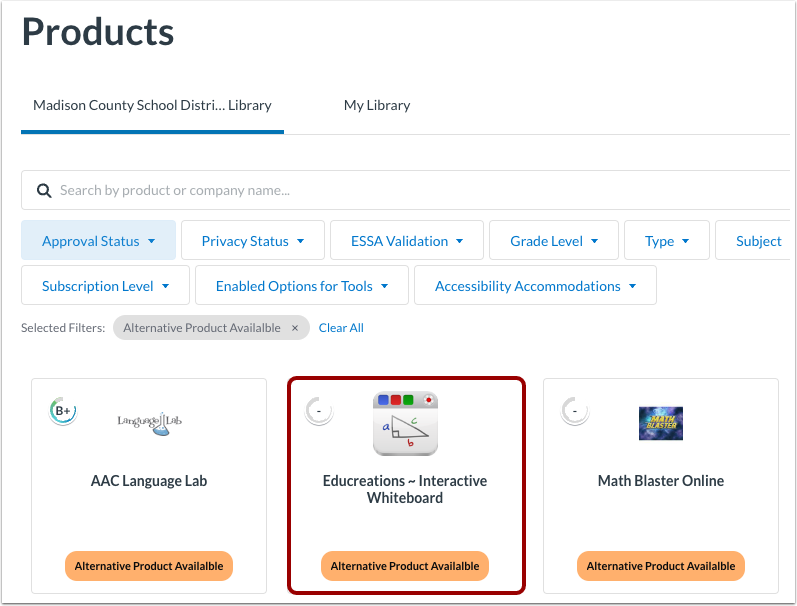
Task: Click Educreations' Alternative Product Available badge
Action: click(x=405, y=566)
